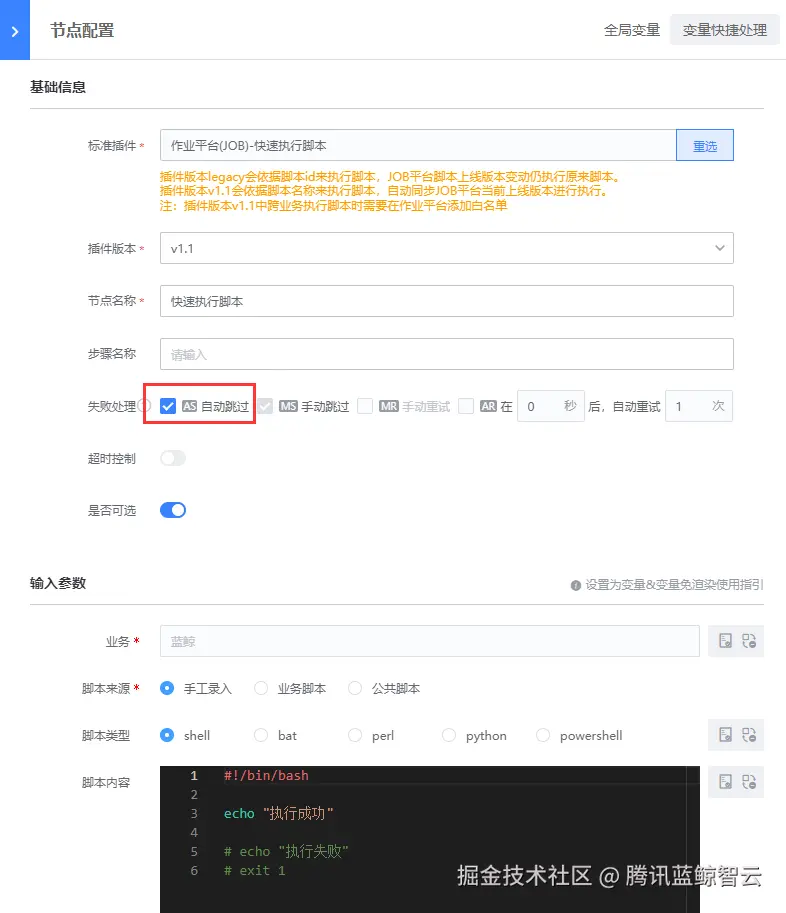This screenshot has width=786, height=913.
Task: Click the info icon before 设置为变量&变量免渲染使用指引
Action: click(x=575, y=585)
